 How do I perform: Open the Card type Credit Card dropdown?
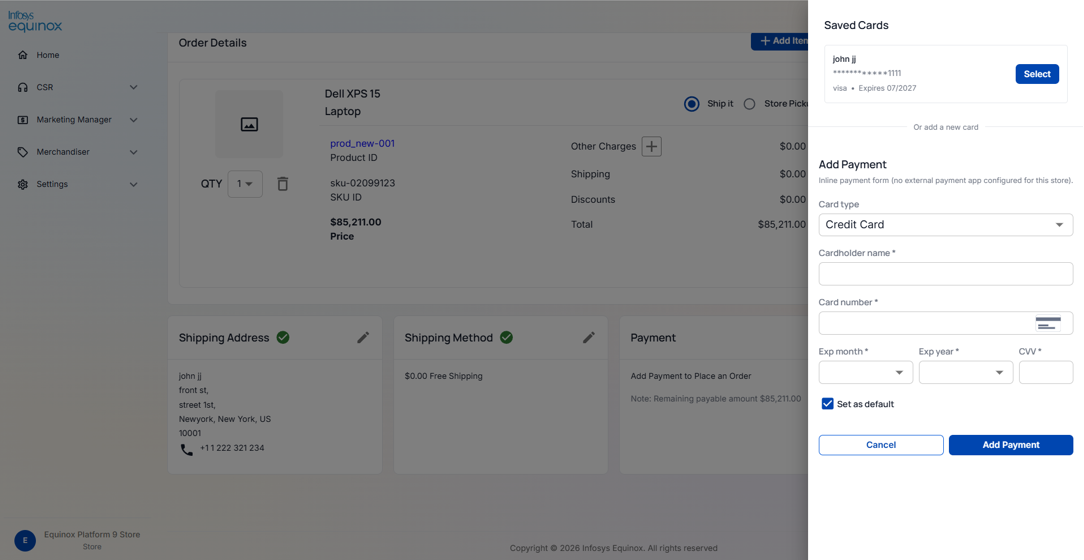click(x=946, y=225)
